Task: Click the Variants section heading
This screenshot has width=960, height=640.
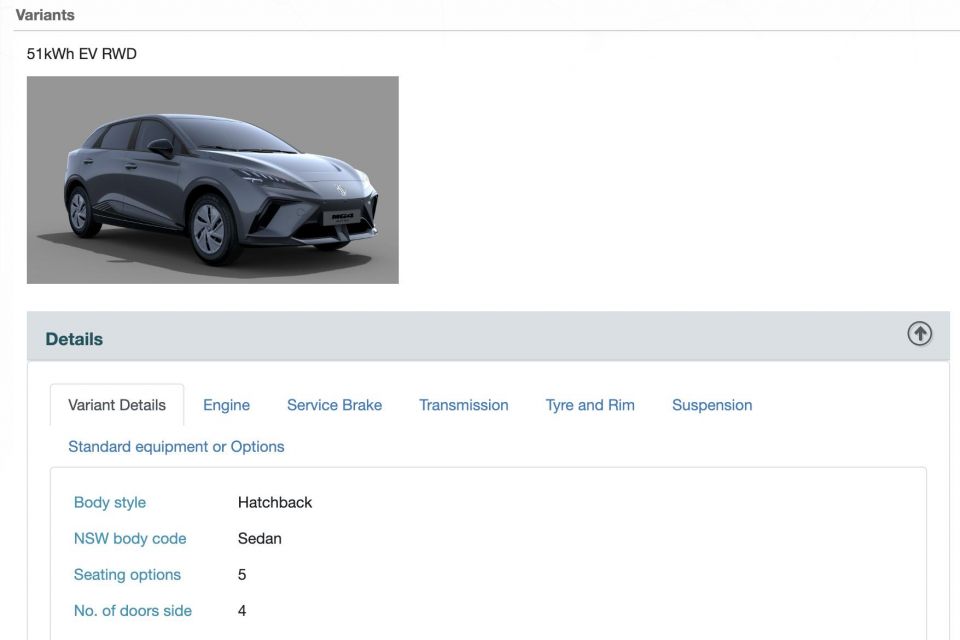Action: pos(45,15)
